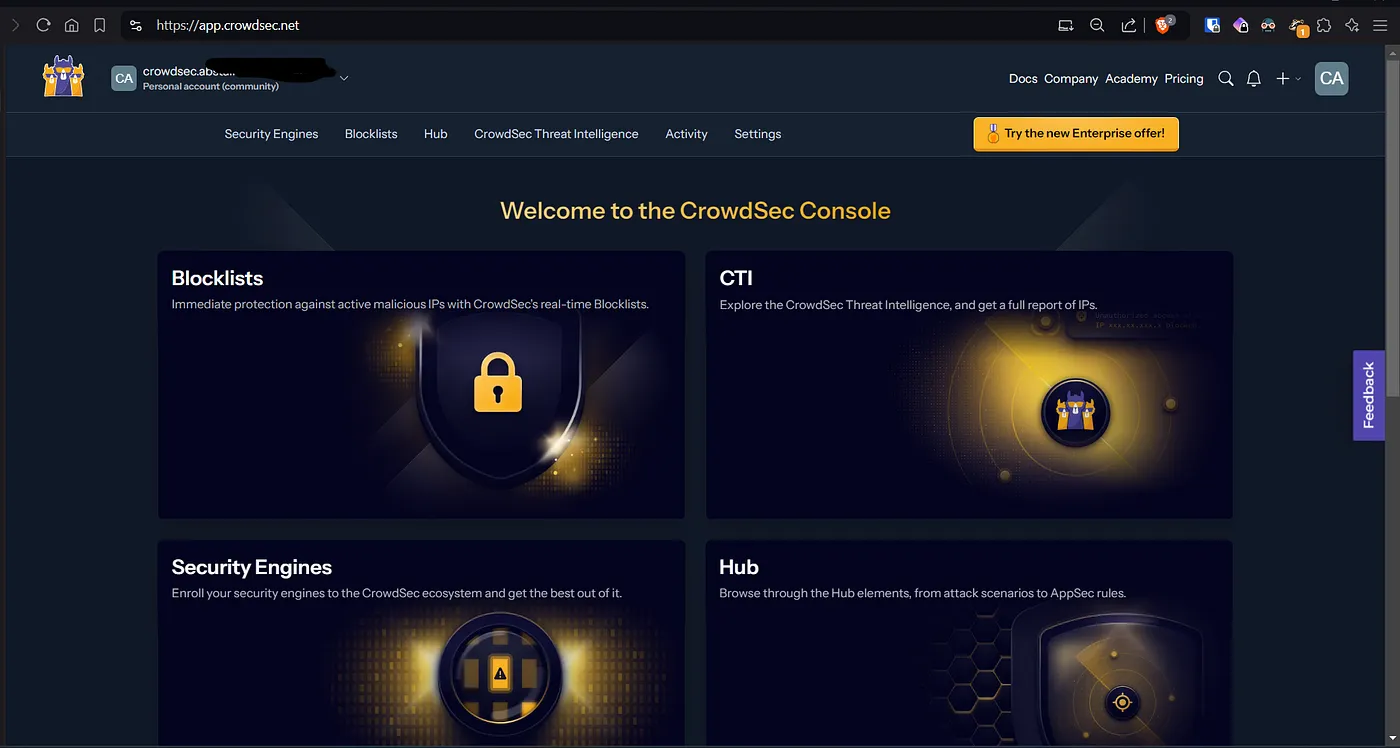Expand the account switcher chevron

pos(344,78)
